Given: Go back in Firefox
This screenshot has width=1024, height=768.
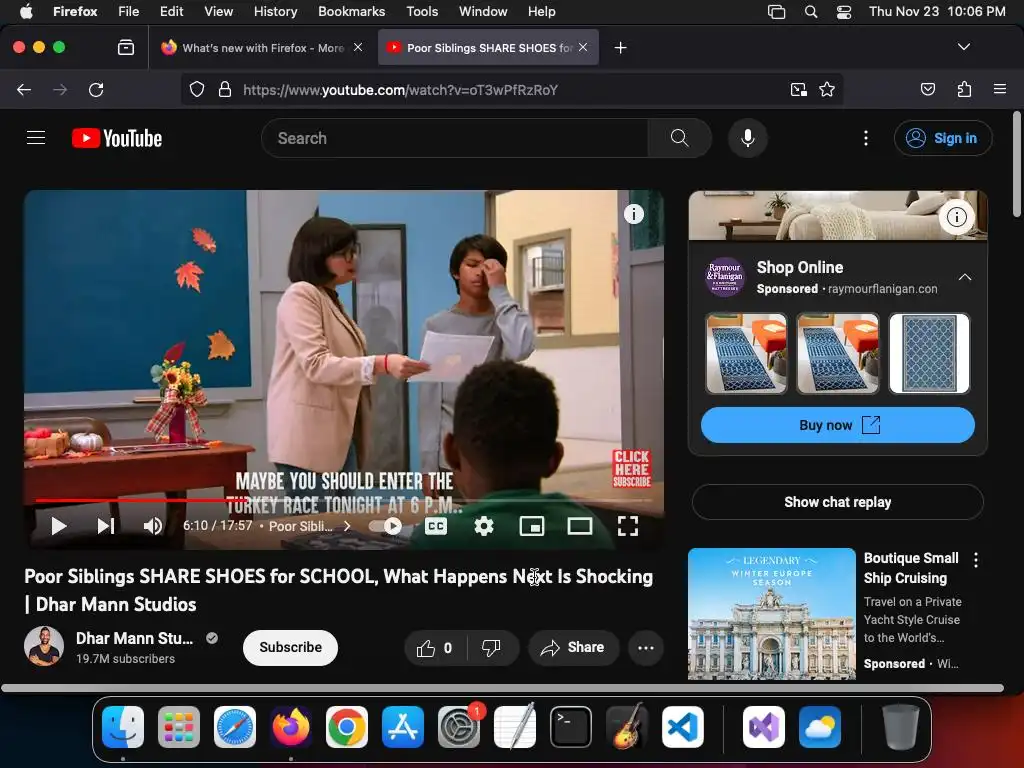Looking at the screenshot, I should 24,89.
